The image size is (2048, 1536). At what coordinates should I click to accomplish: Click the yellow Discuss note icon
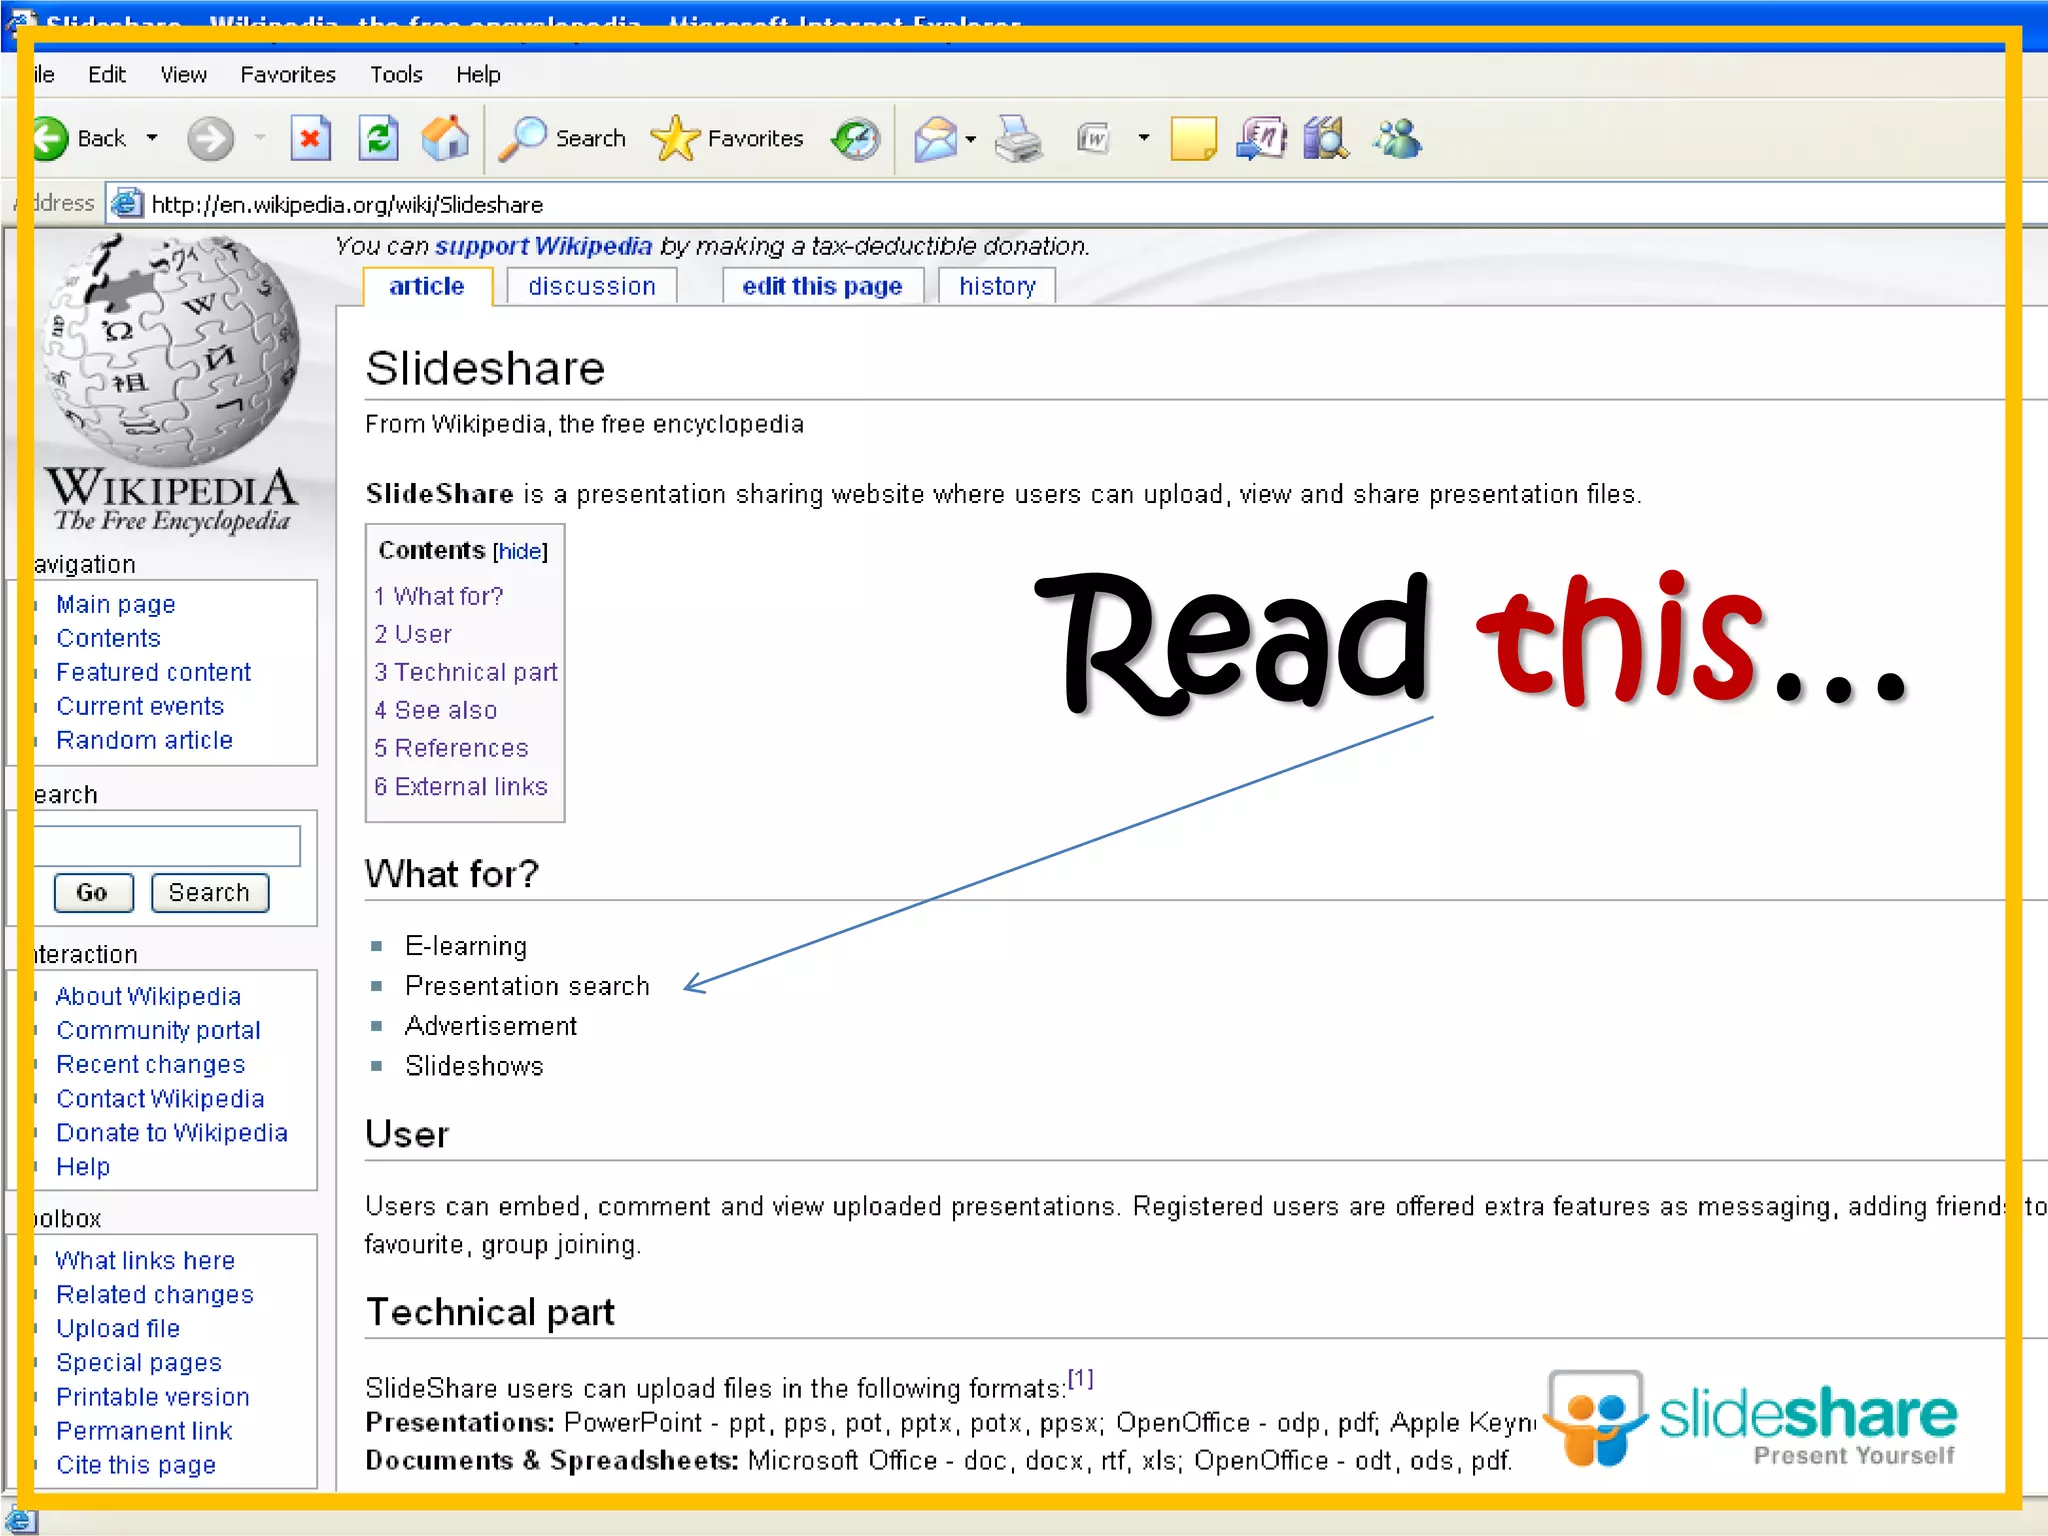tap(1193, 138)
